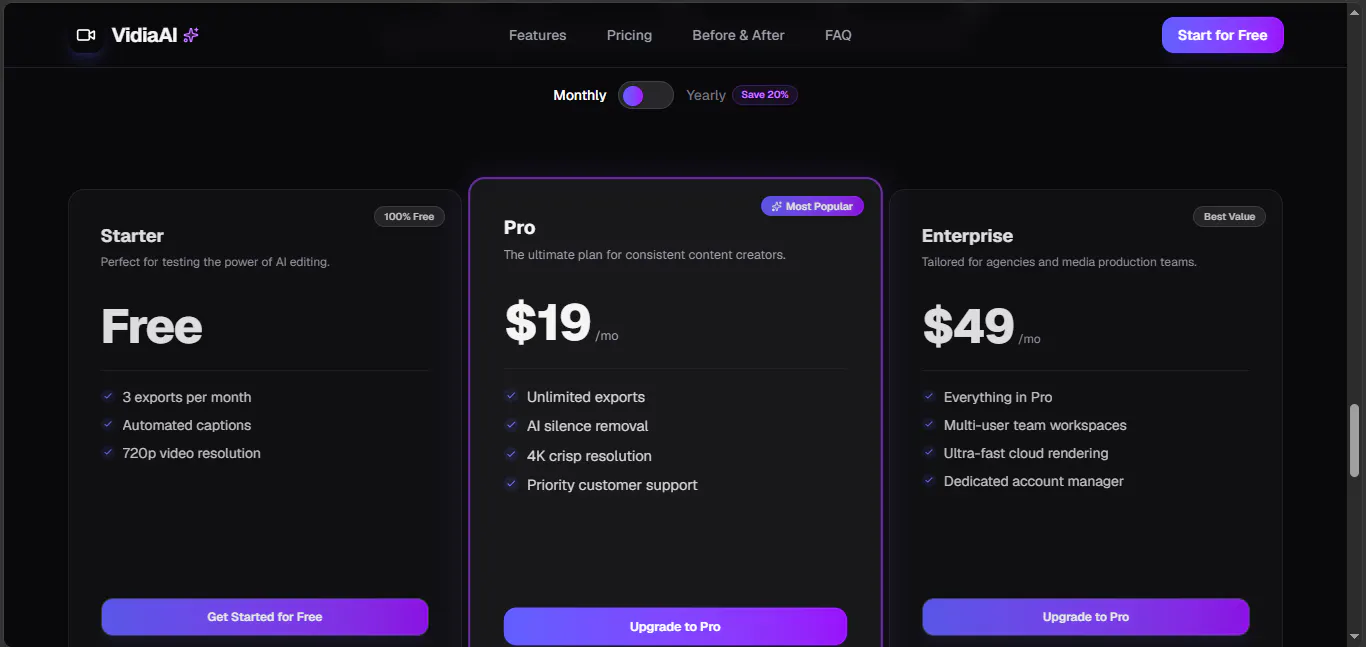This screenshot has width=1366, height=647.
Task: Click checkmark icon beside Unlimited exports
Action: (x=511, y=396)
